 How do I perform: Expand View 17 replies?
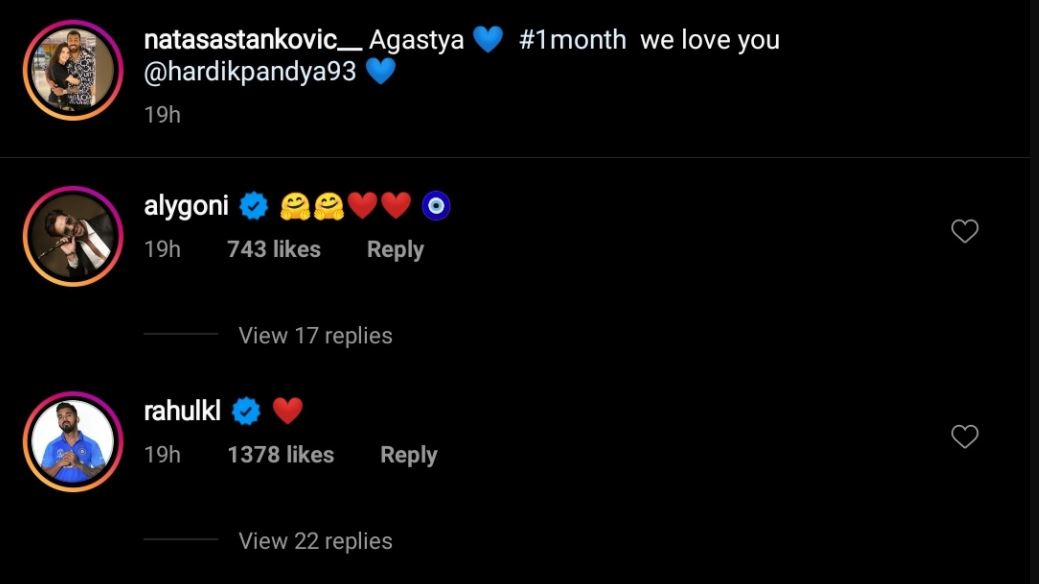(x=315, y=336)
